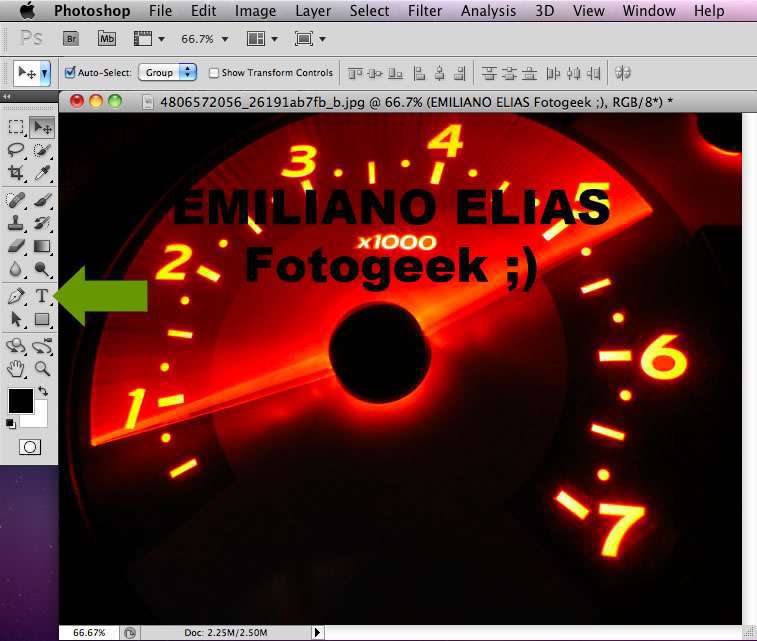Click the black foreground color swatch

(x=20, y=400)
